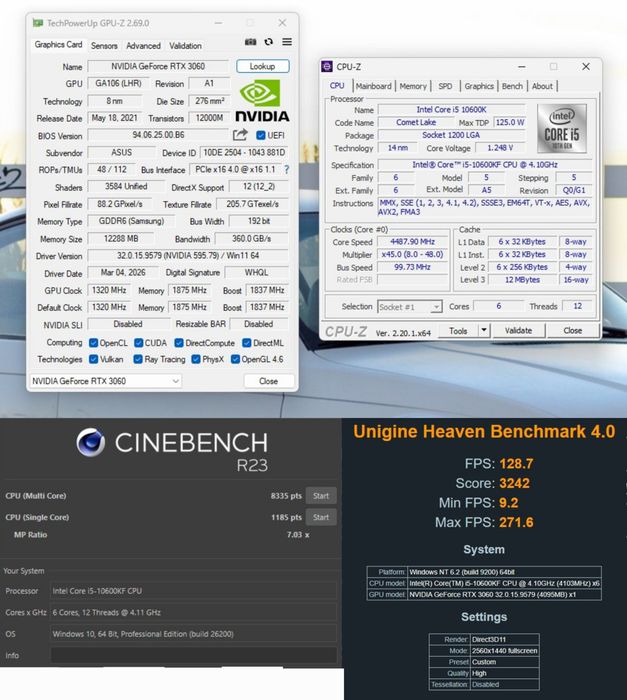The image size is (627, 700).
Task: Open the Mainboard tab in CPU-Z
Action: point(374,86)
